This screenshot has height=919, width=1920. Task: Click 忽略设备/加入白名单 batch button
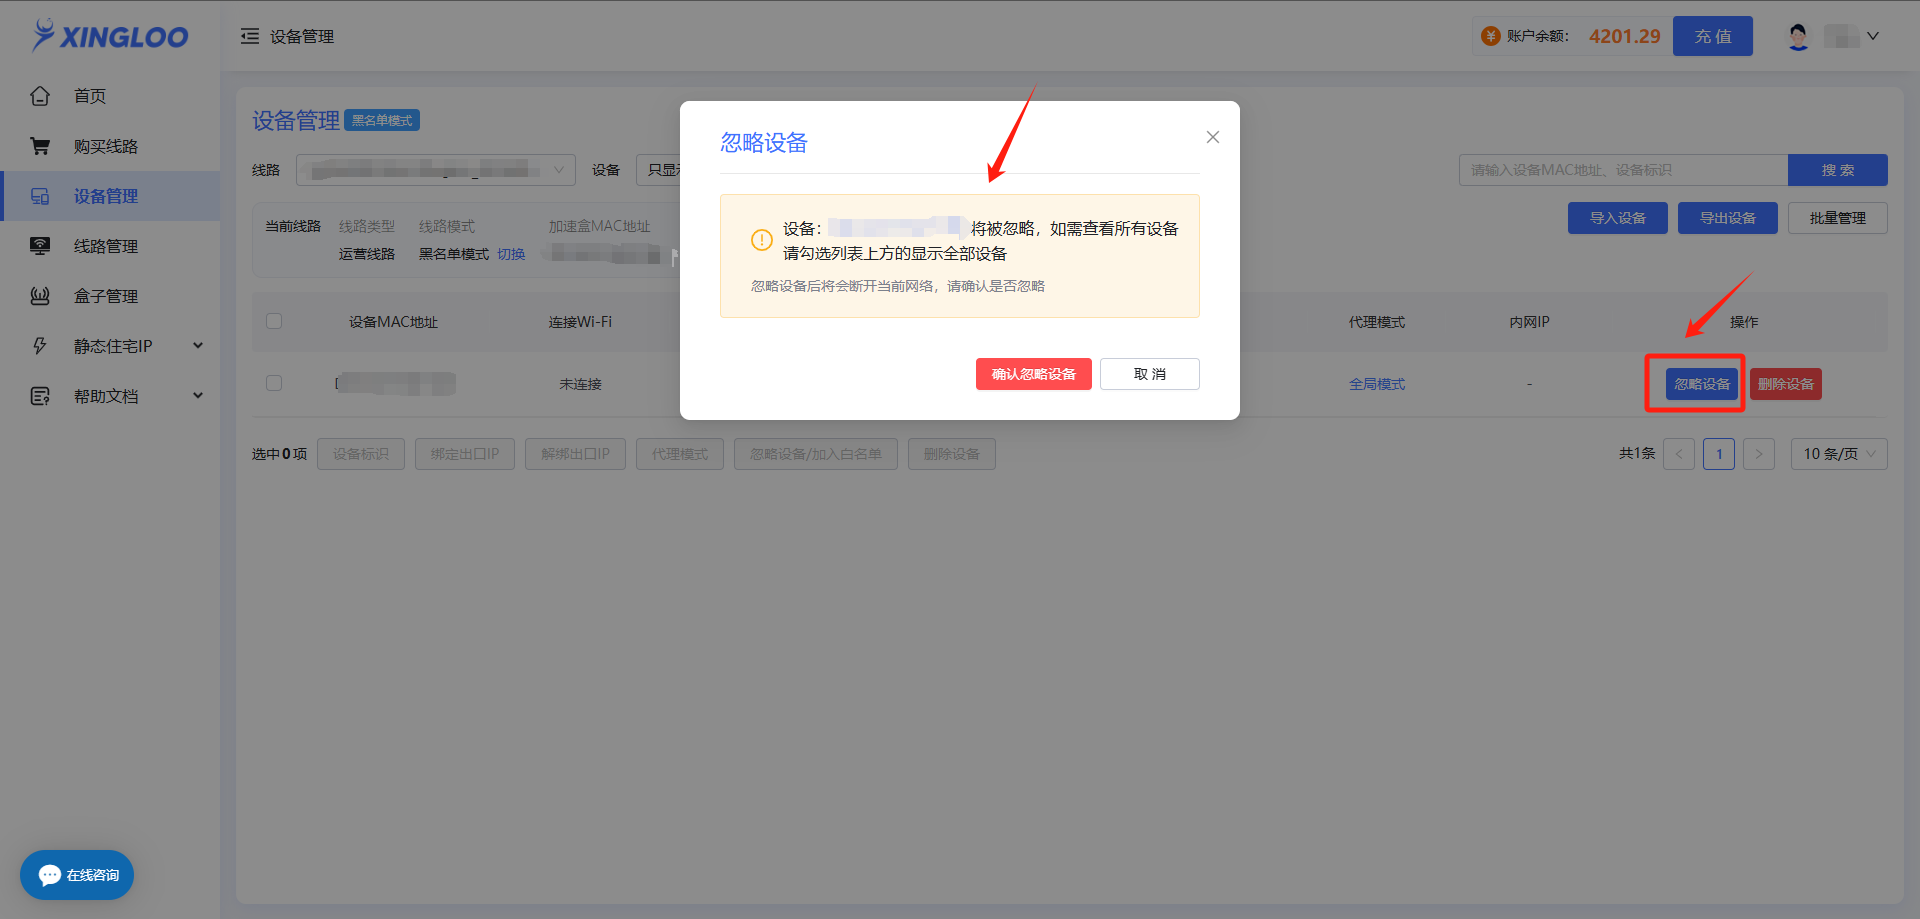(x=816, y=454)
